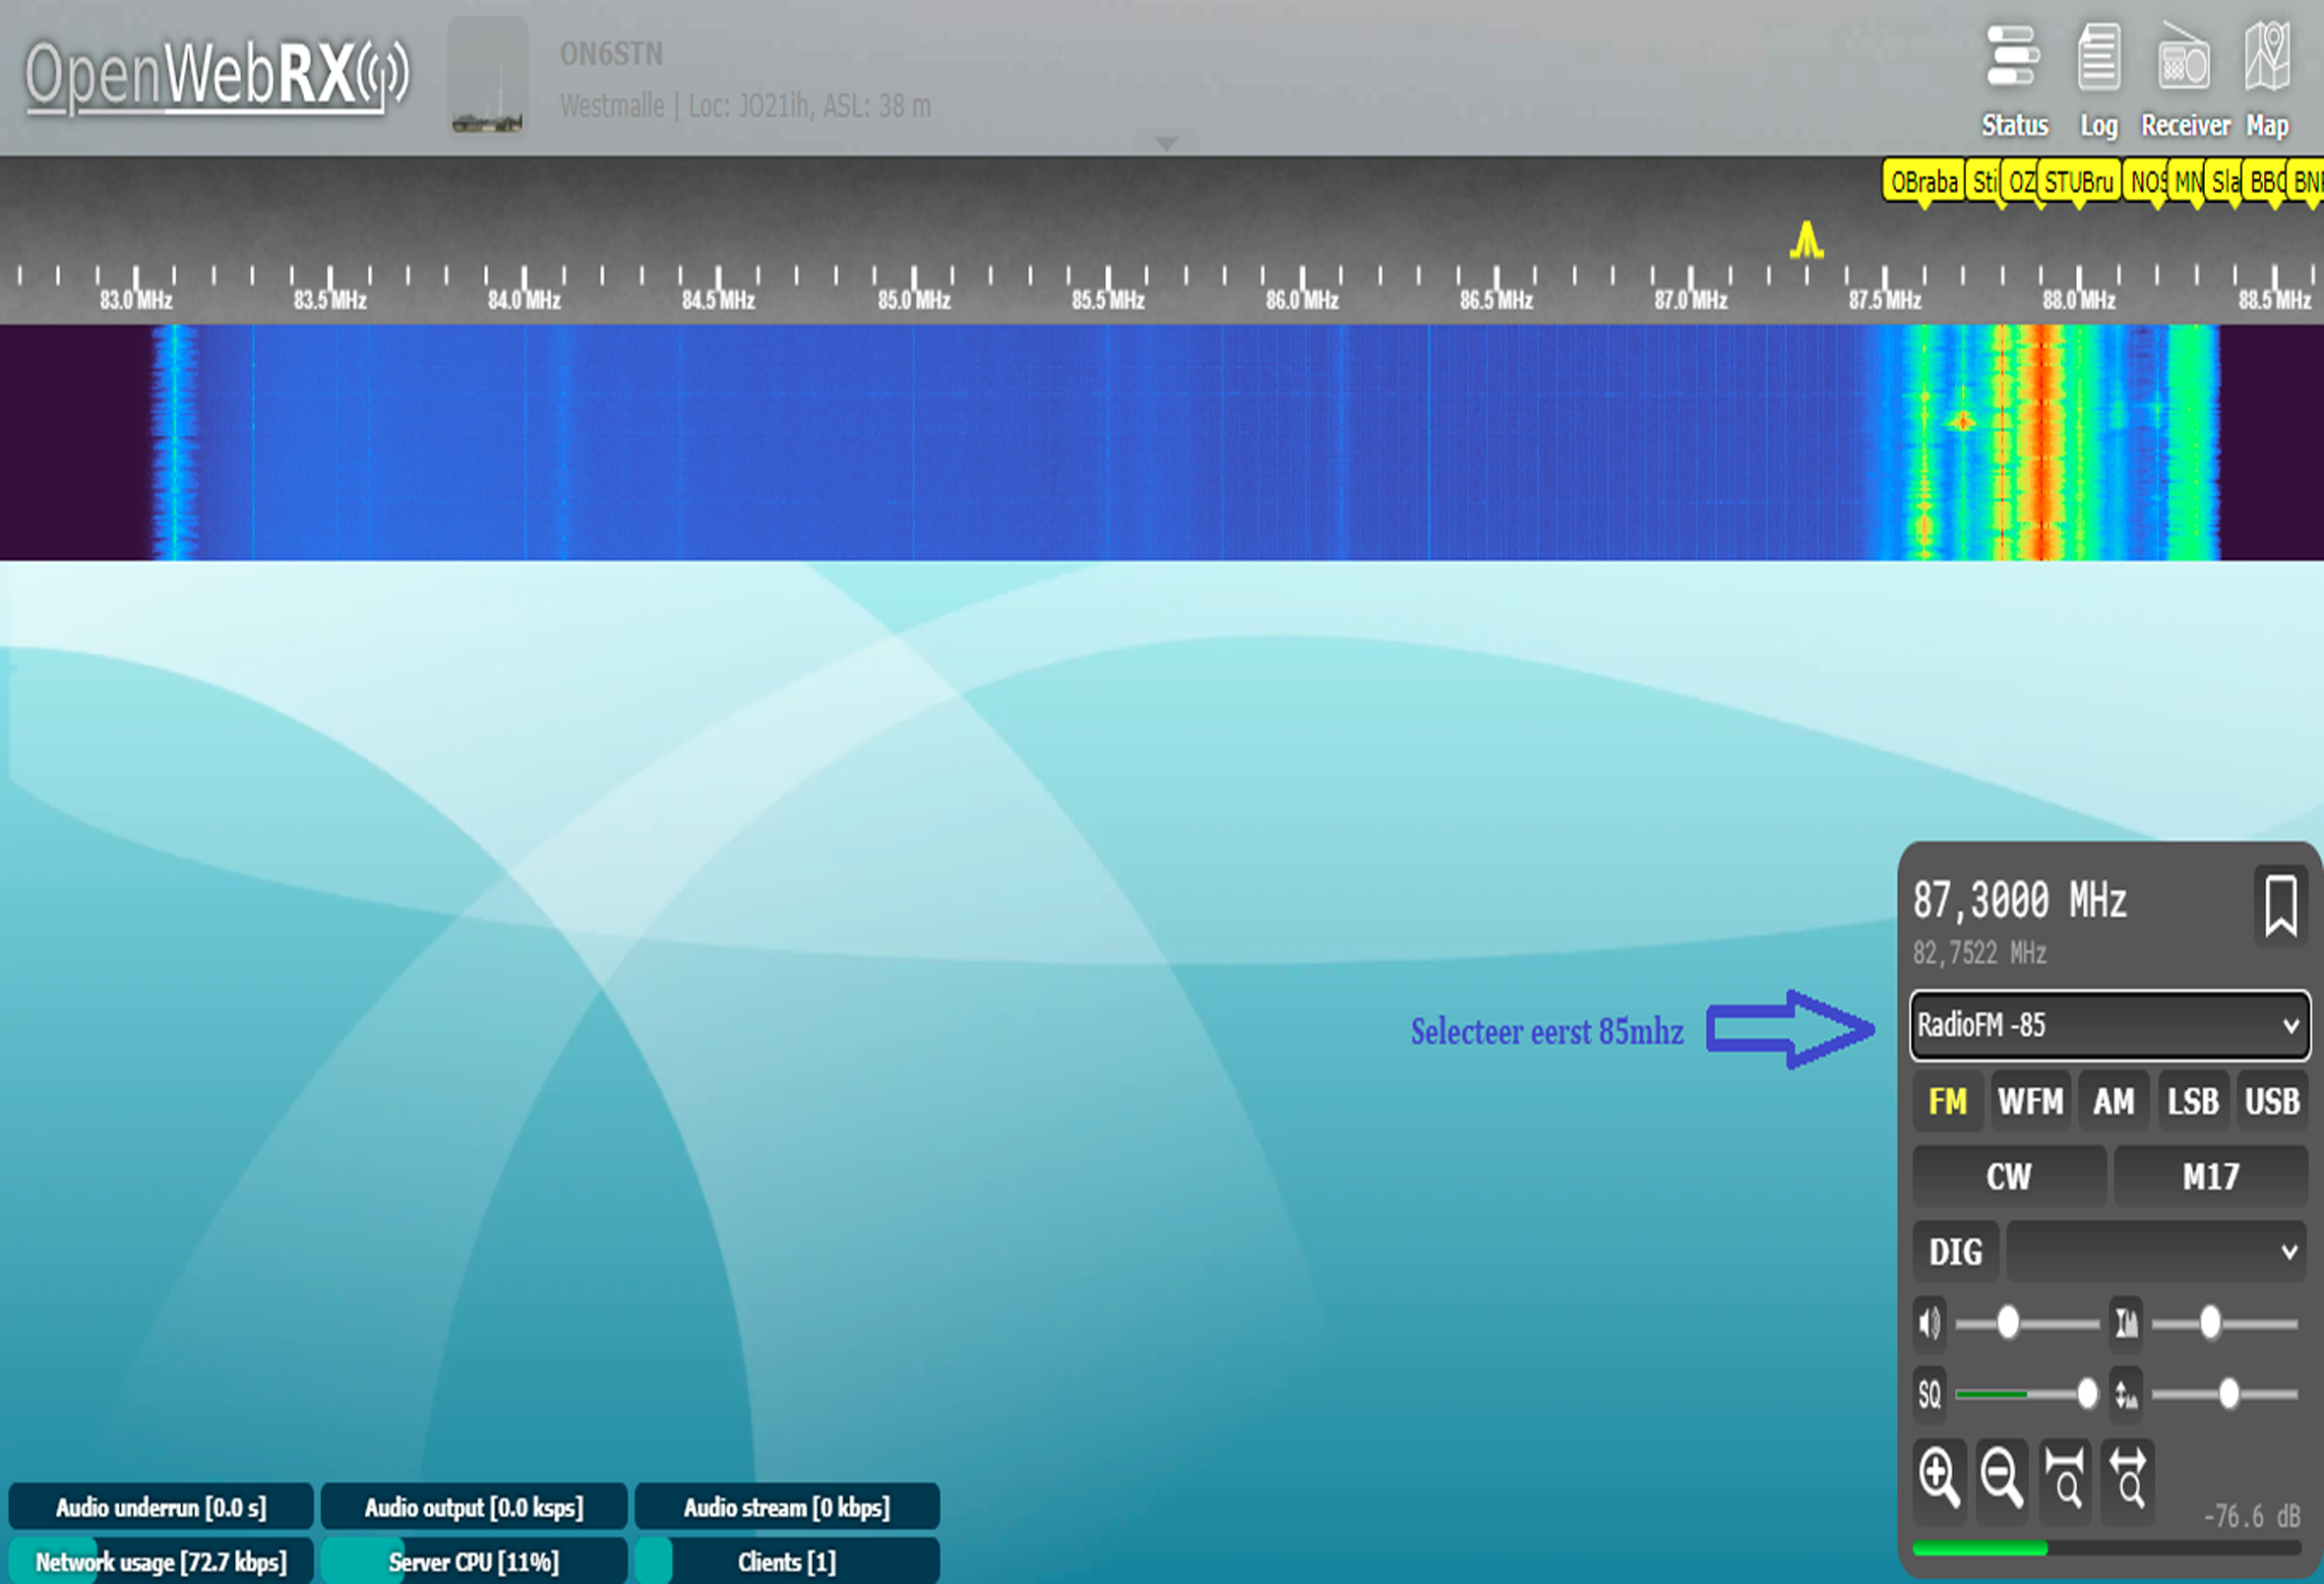2324x1584 pixels.
Task: Click the OpenWebRX logo
Action: pyautogui.click(x=217, y=77)
